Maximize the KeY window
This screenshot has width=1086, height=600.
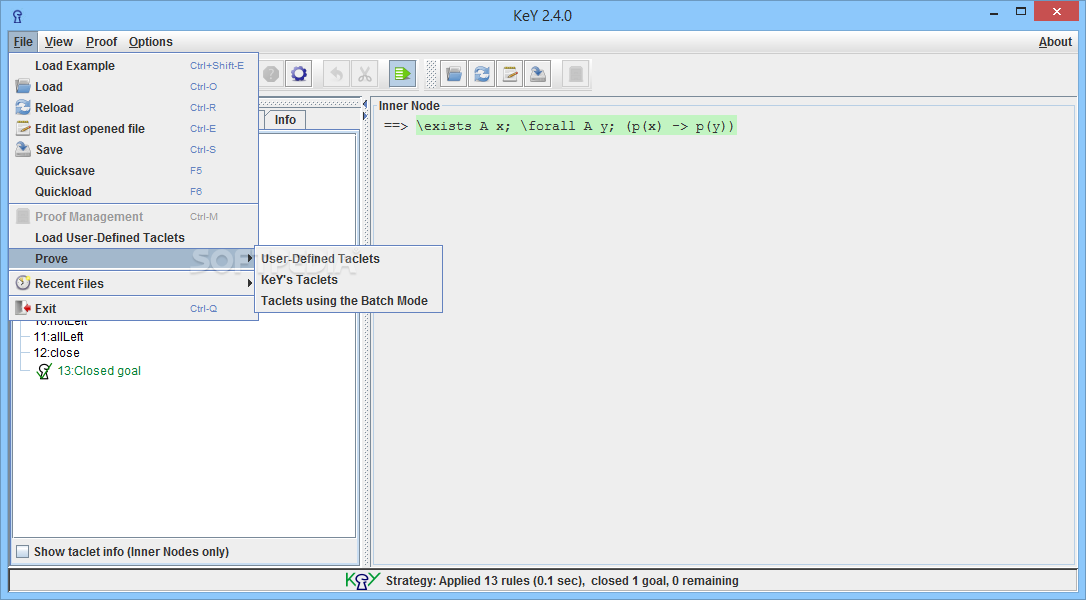coord(1021,12)
